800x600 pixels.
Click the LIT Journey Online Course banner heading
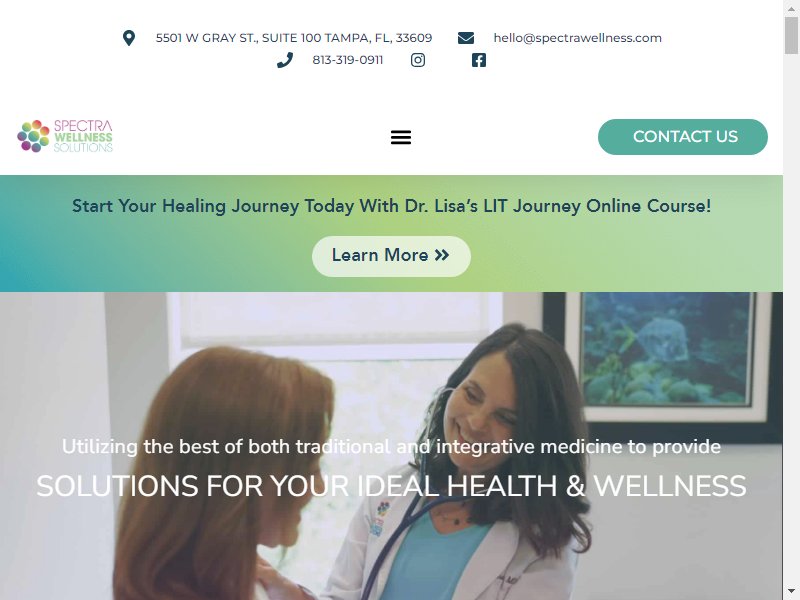point(391,206)
